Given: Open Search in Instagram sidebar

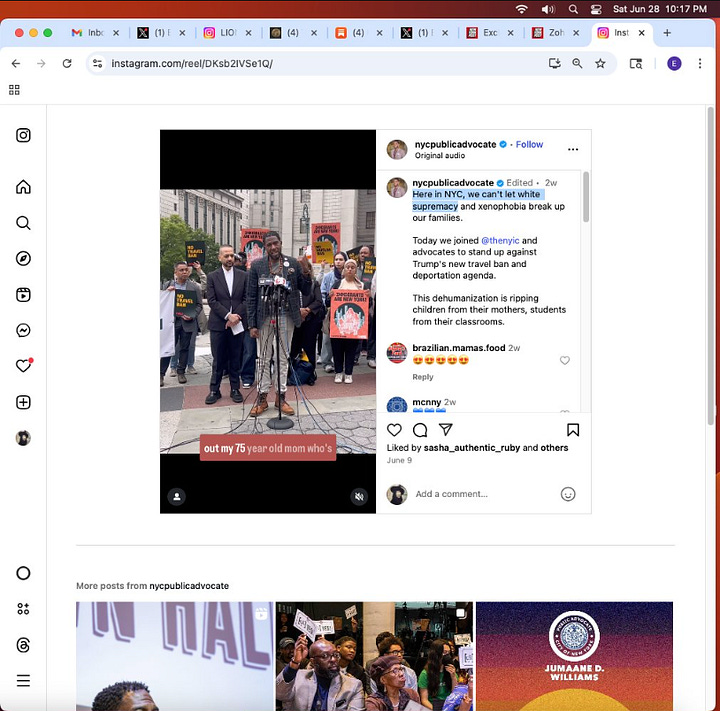Looking at the screenshot, I should 23,223.
